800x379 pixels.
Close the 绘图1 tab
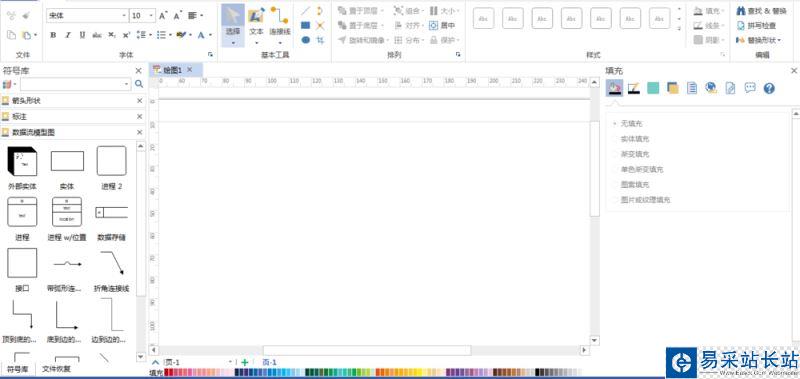(189, 69)
